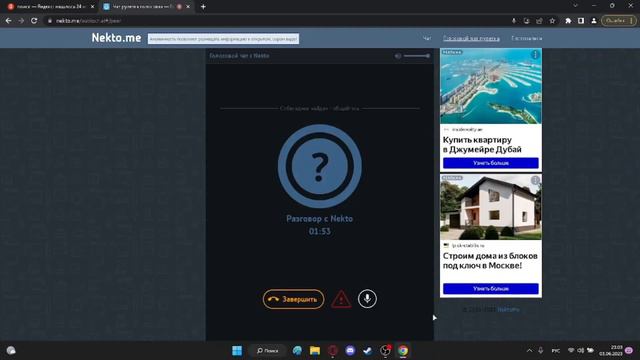The height and width of the screenshot is (360, 640).
Task: Close the Nekto voice chat tab
Action: click(188, 7)
